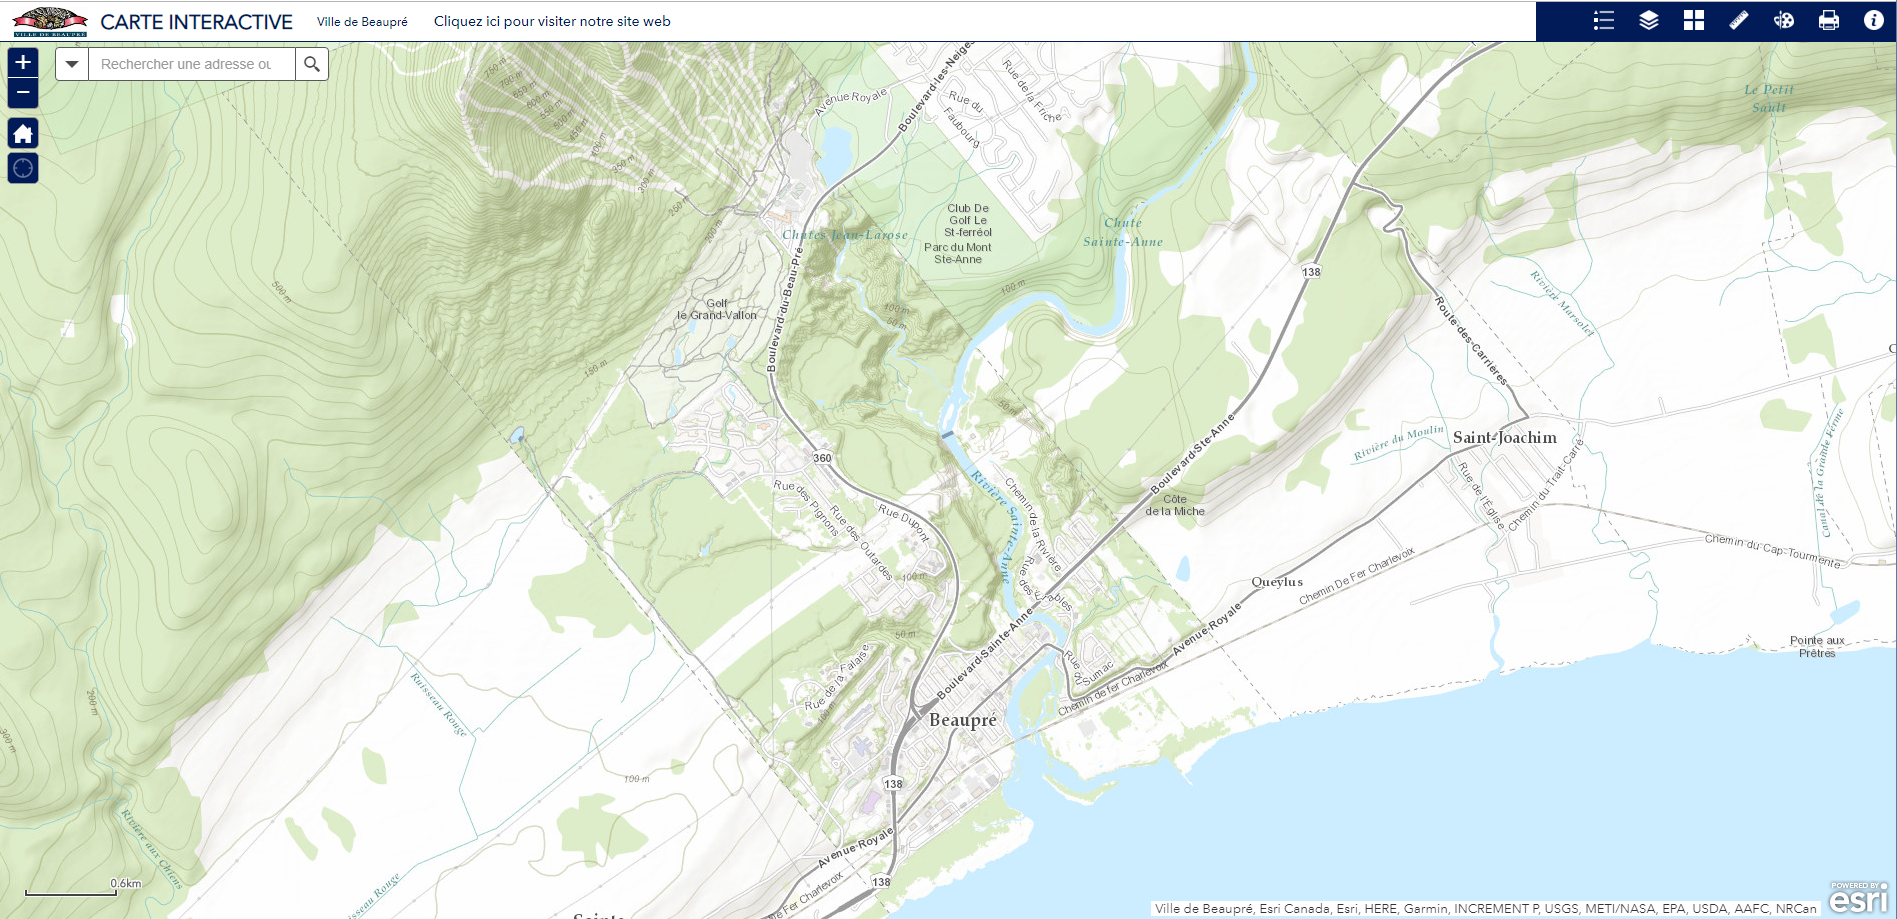This screenshot has height=919, width=1897.
Task: Zoom out with the minus button
Action: (23, 93)
